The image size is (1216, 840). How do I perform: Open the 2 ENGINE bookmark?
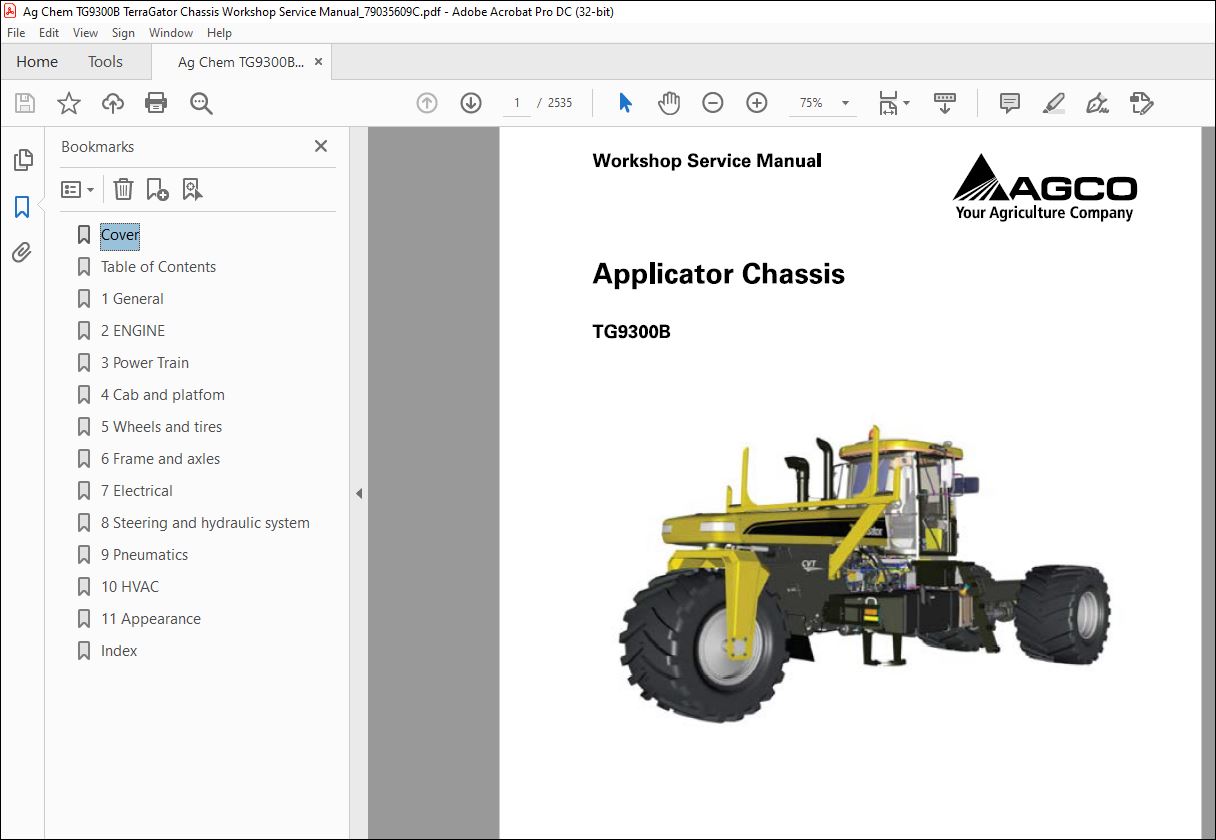coord(133,331)
